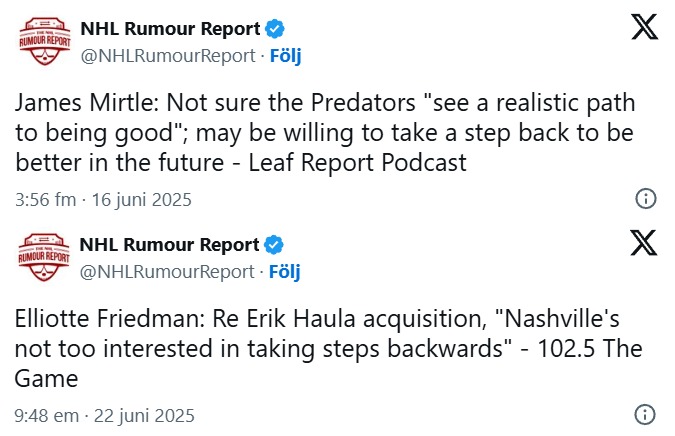Visit the @NHLRumourReport handle in the first tweet
Image resolution: width=675 pixels, height=436 pixels.
pos(168,56)
